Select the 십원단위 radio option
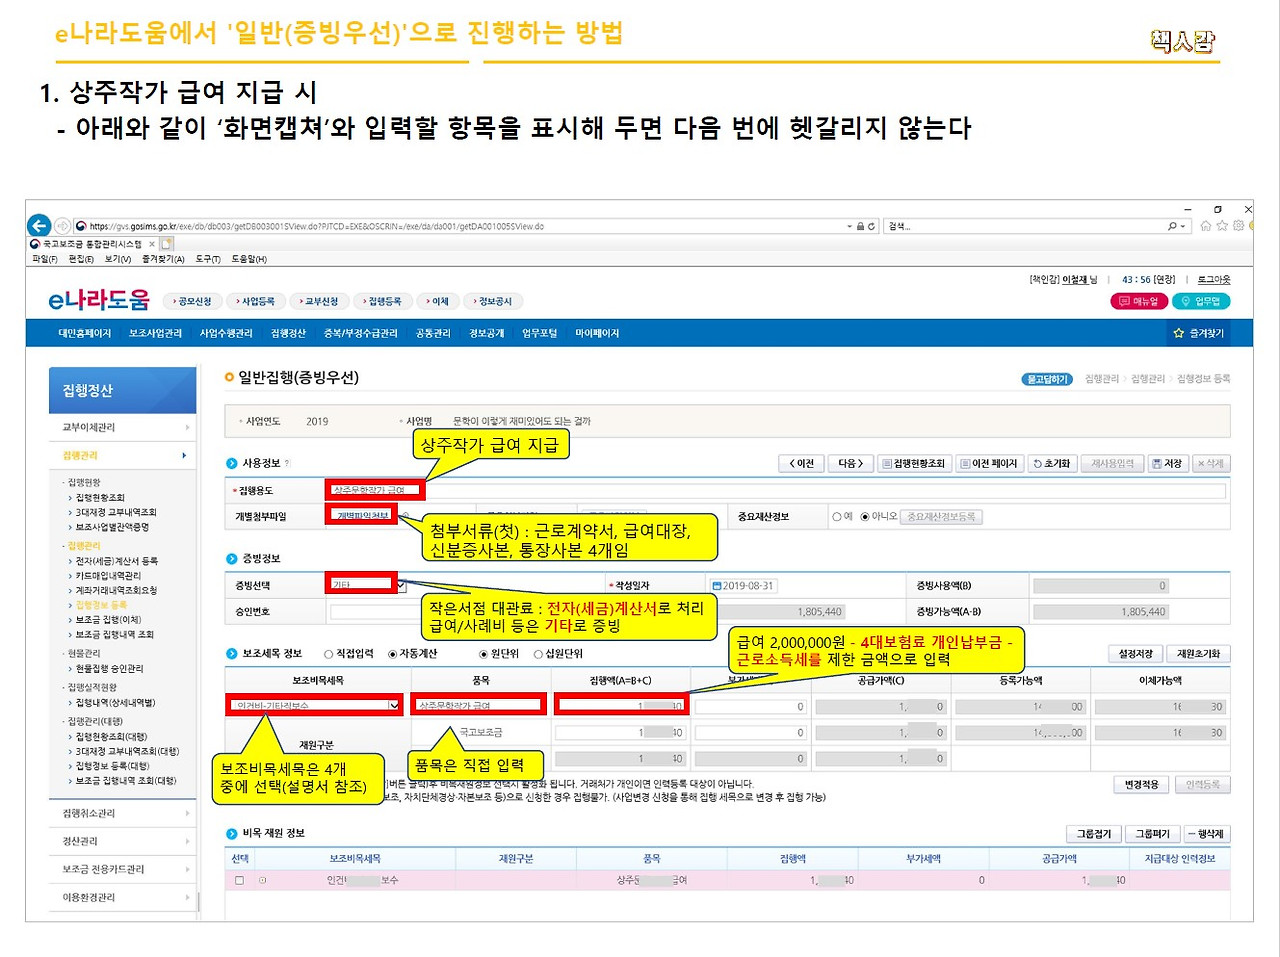1280x957 pixels. click(x=538, y=654)
